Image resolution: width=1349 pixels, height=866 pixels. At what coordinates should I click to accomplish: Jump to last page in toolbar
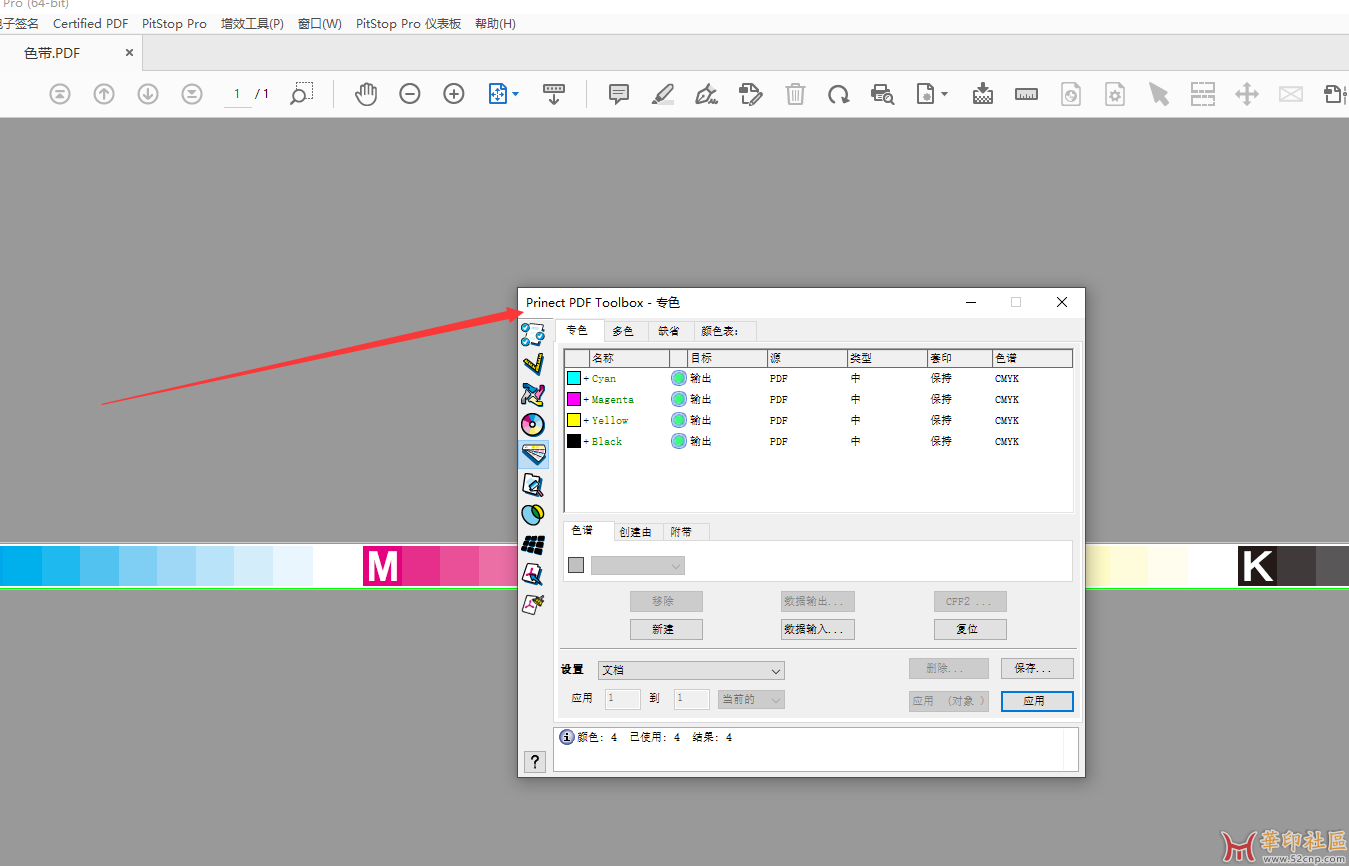192,94
